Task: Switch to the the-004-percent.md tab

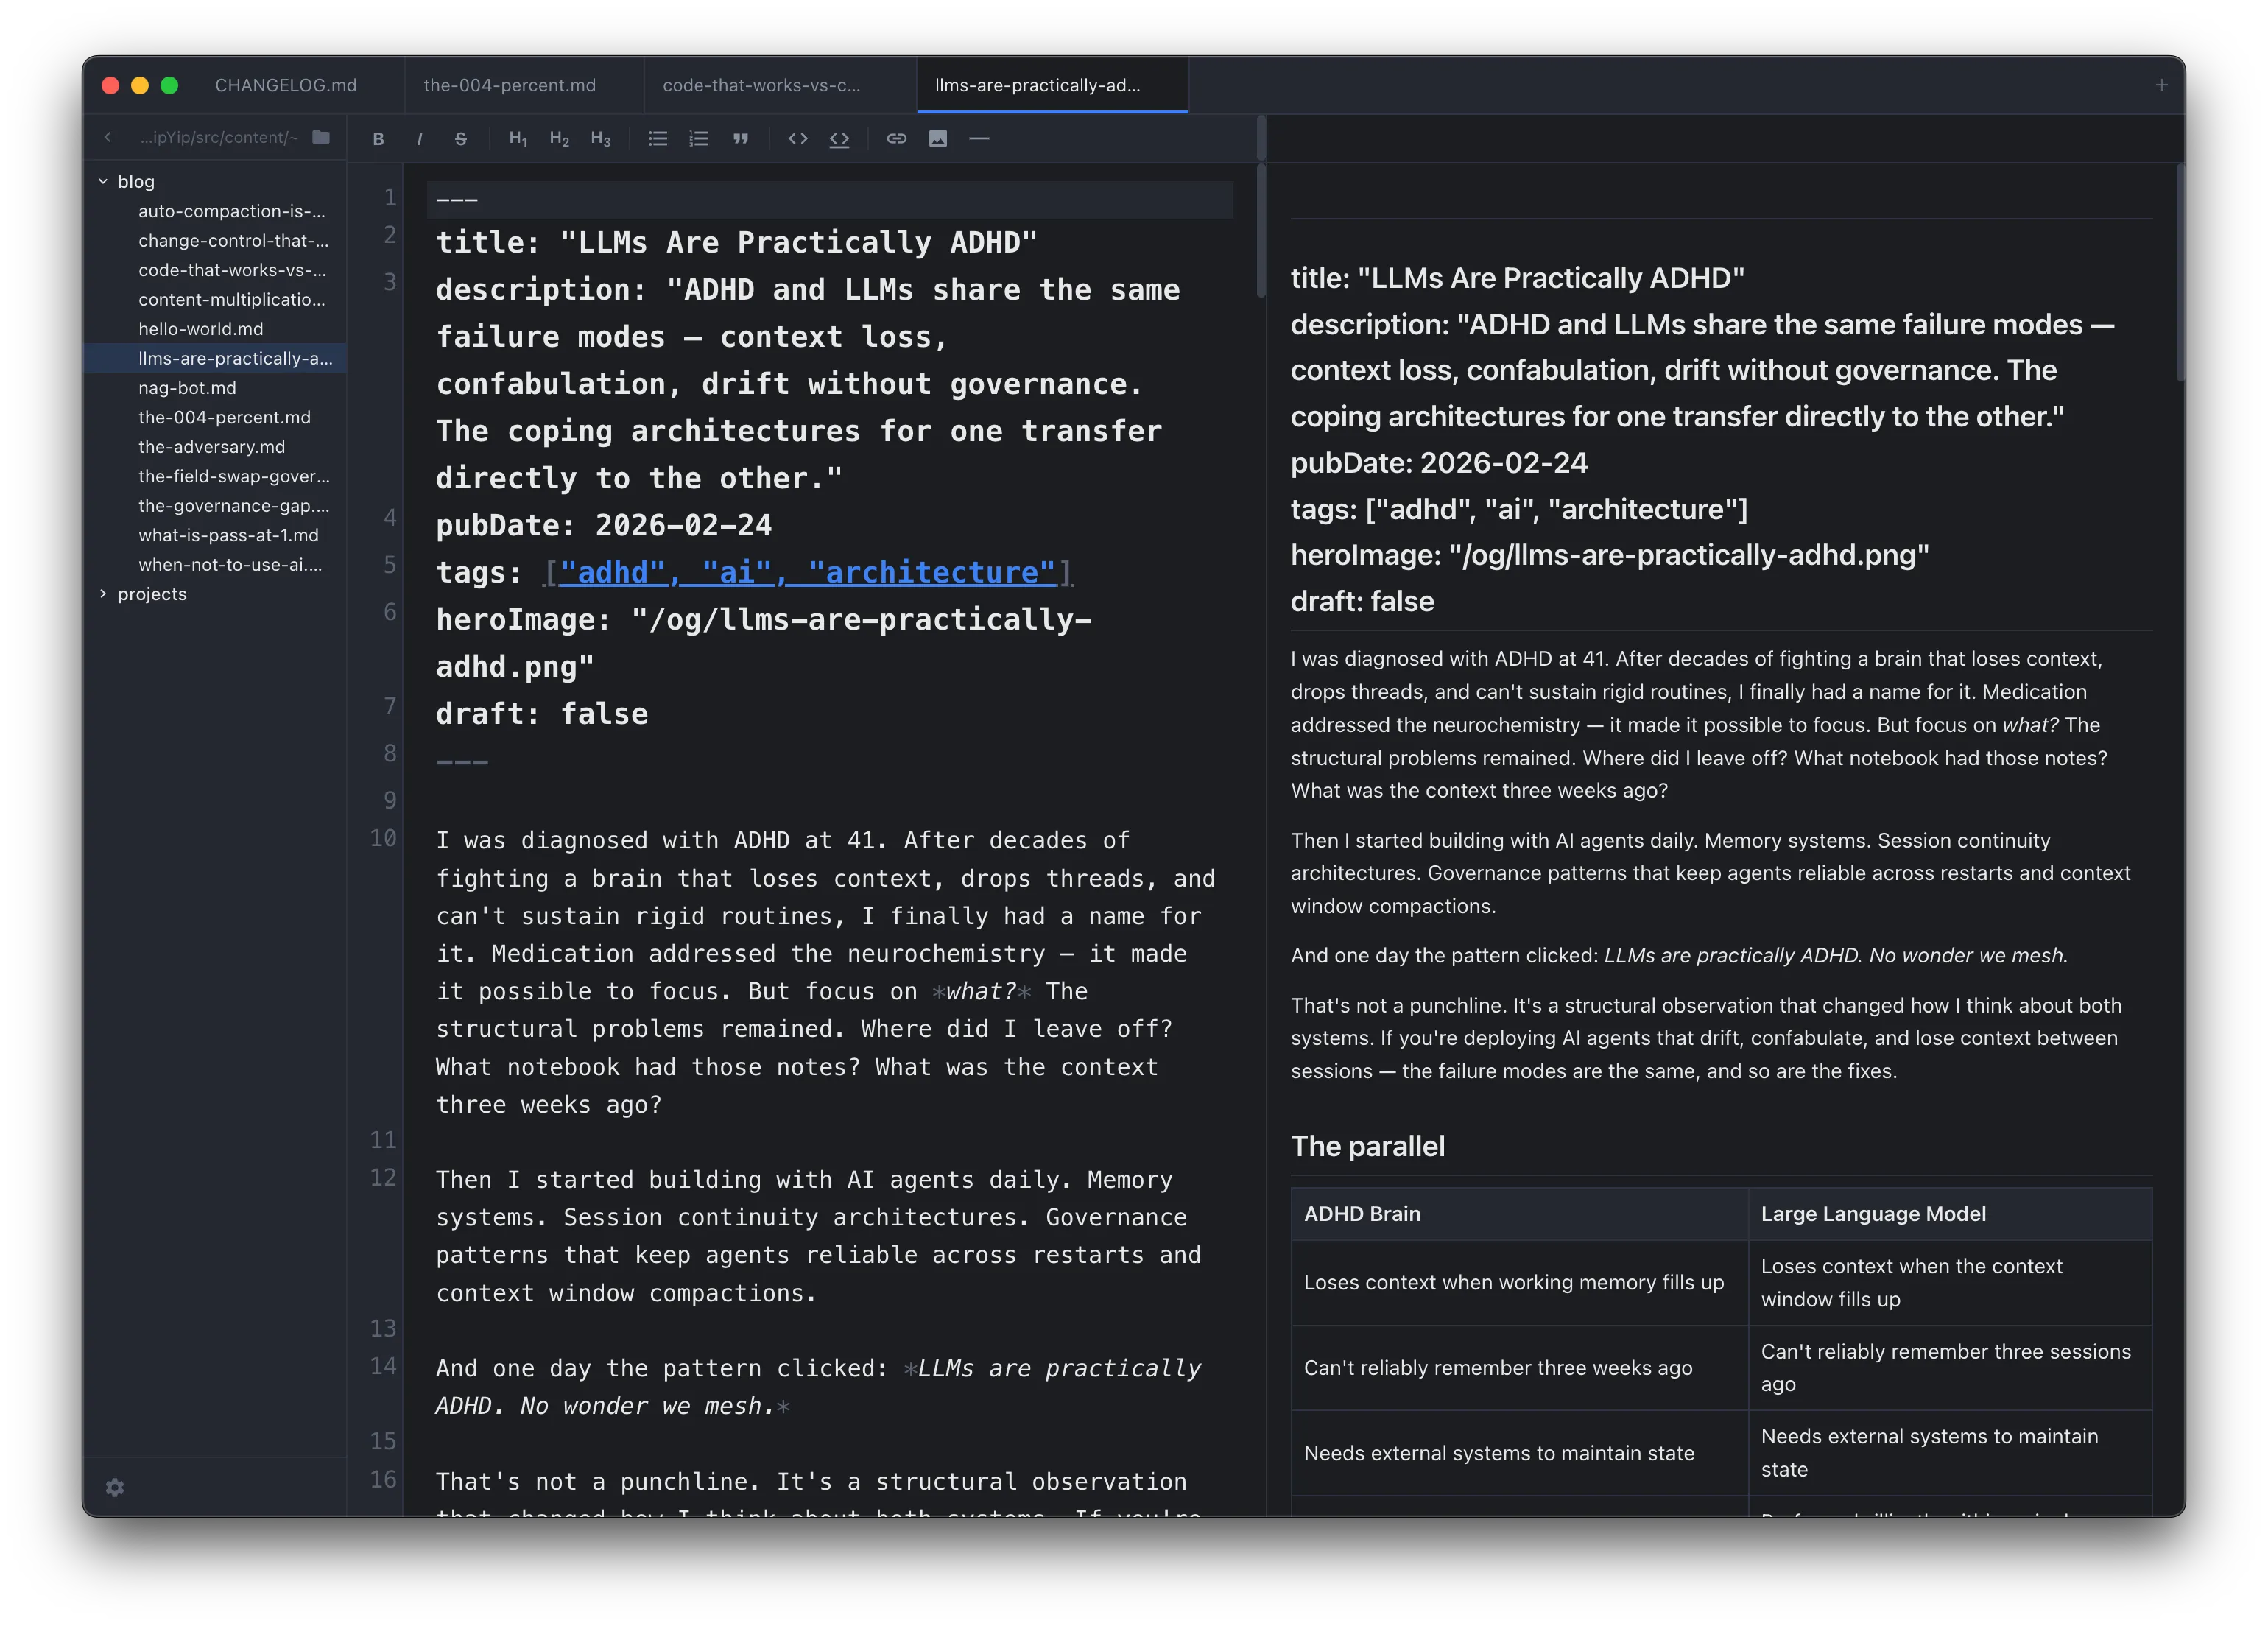Action: click(509, 86)
